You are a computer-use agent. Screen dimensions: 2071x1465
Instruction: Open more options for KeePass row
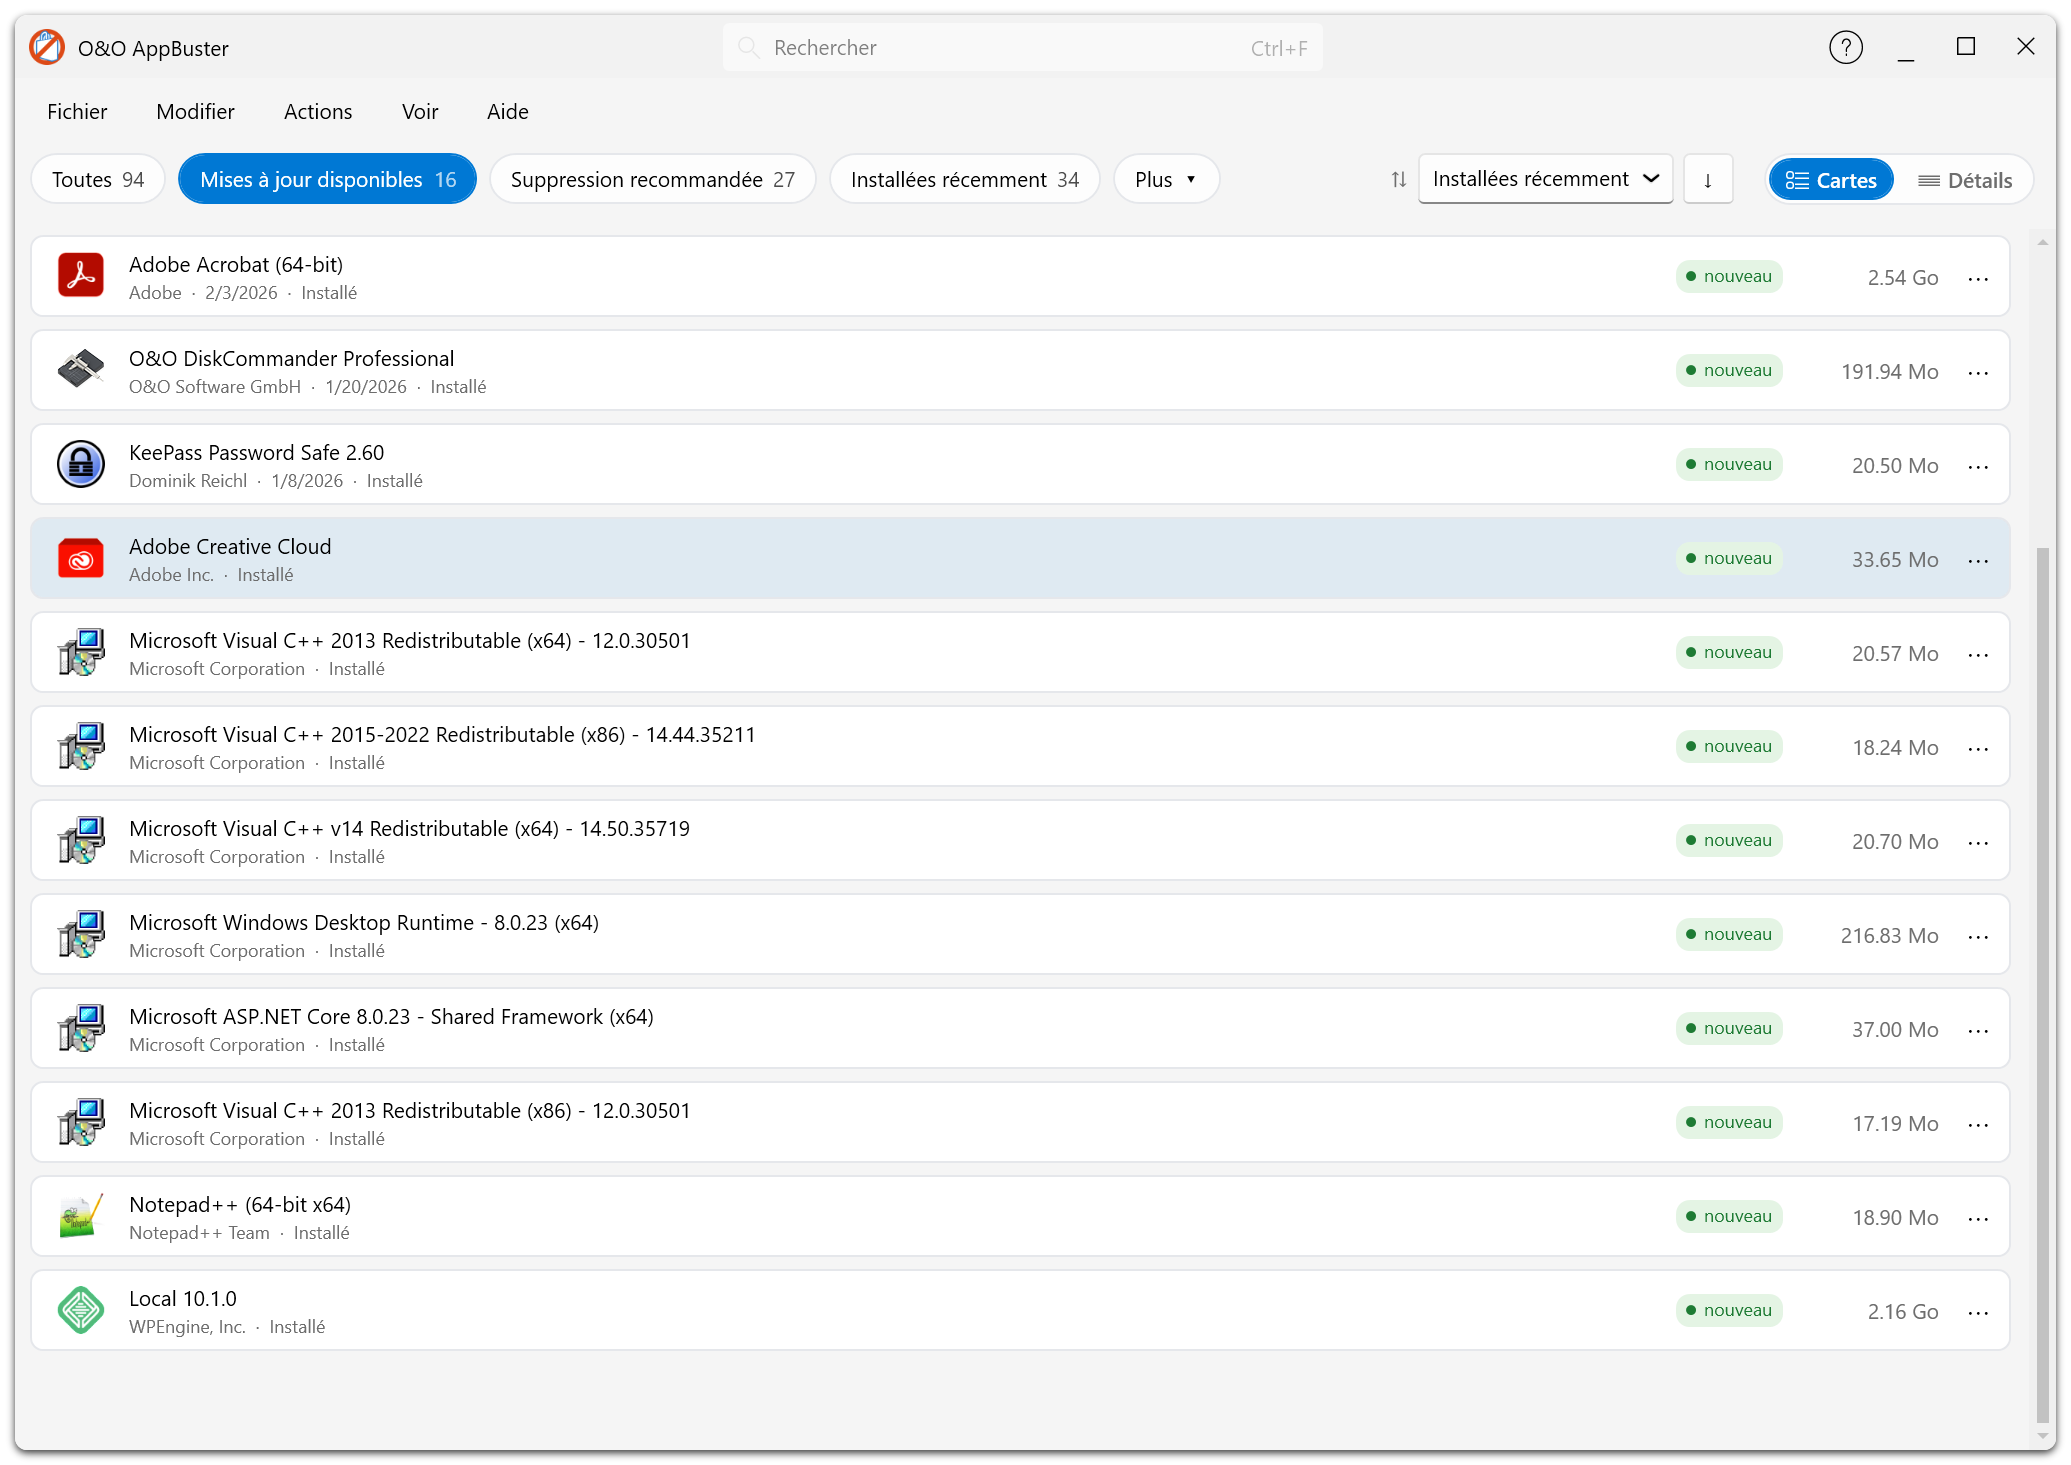(x=1977, y=466)
